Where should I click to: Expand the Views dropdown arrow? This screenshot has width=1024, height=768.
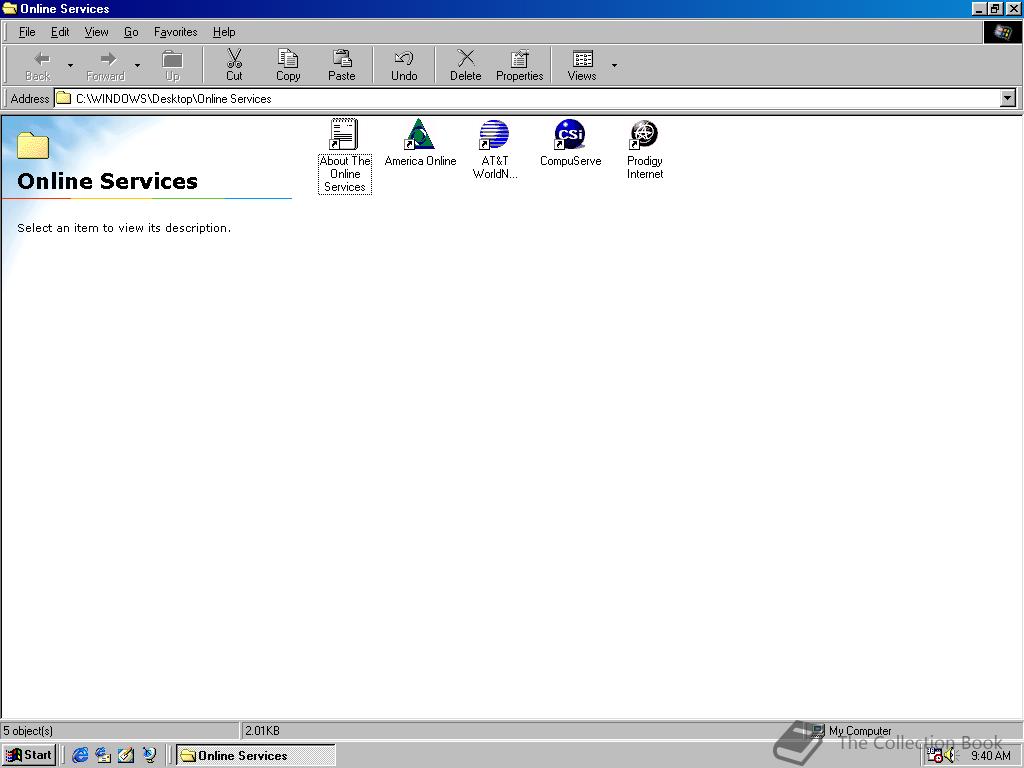click(614, 65)
